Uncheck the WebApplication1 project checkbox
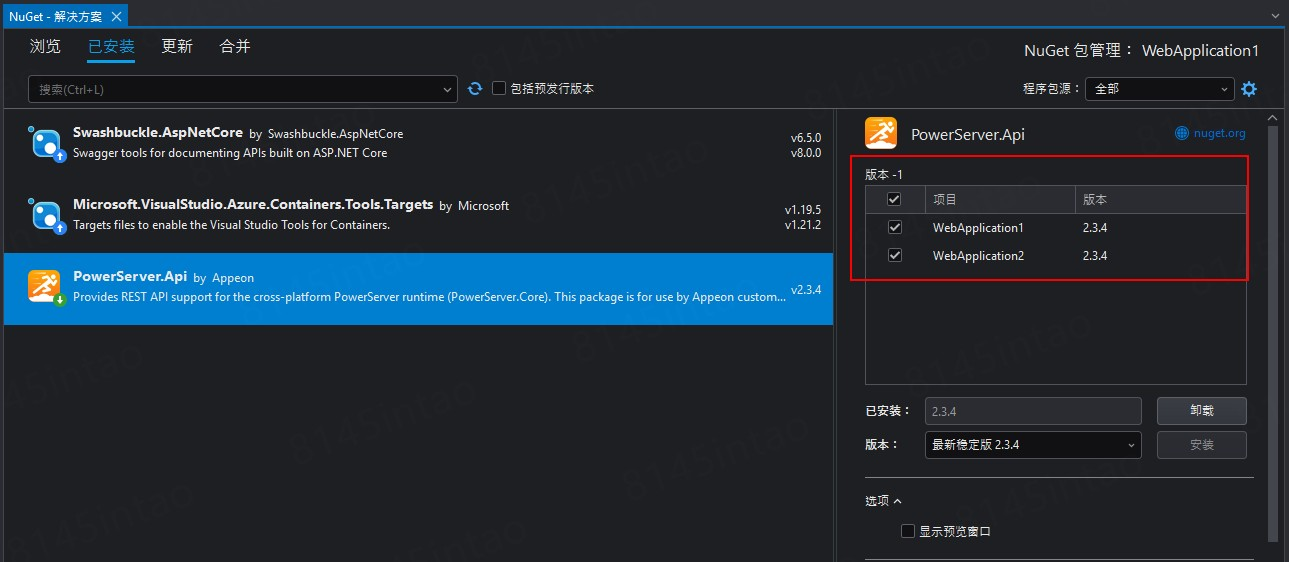This screenshot has width=1289, height=562. tap(895, 228)
